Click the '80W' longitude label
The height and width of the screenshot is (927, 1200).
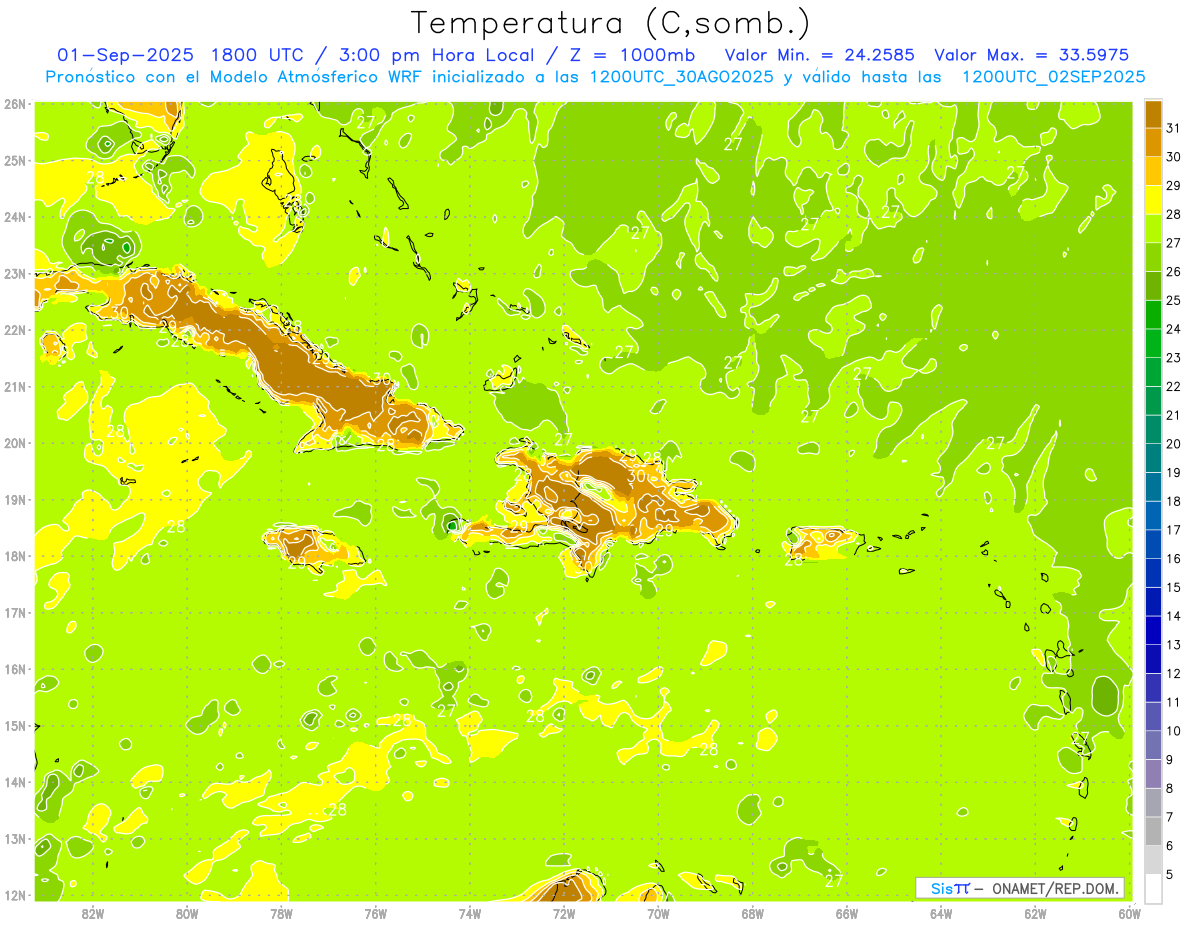[187, 913]
